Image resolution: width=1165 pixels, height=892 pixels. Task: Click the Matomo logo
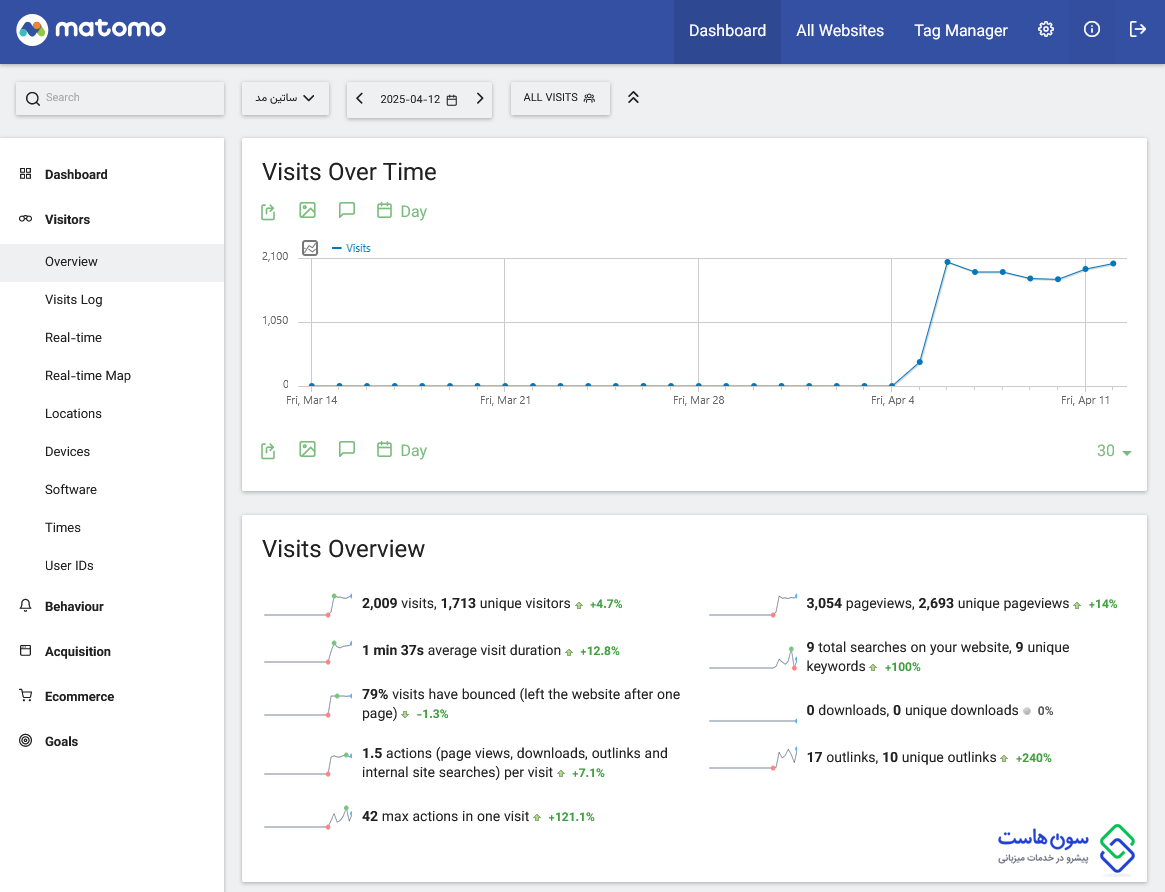point(91,30)
